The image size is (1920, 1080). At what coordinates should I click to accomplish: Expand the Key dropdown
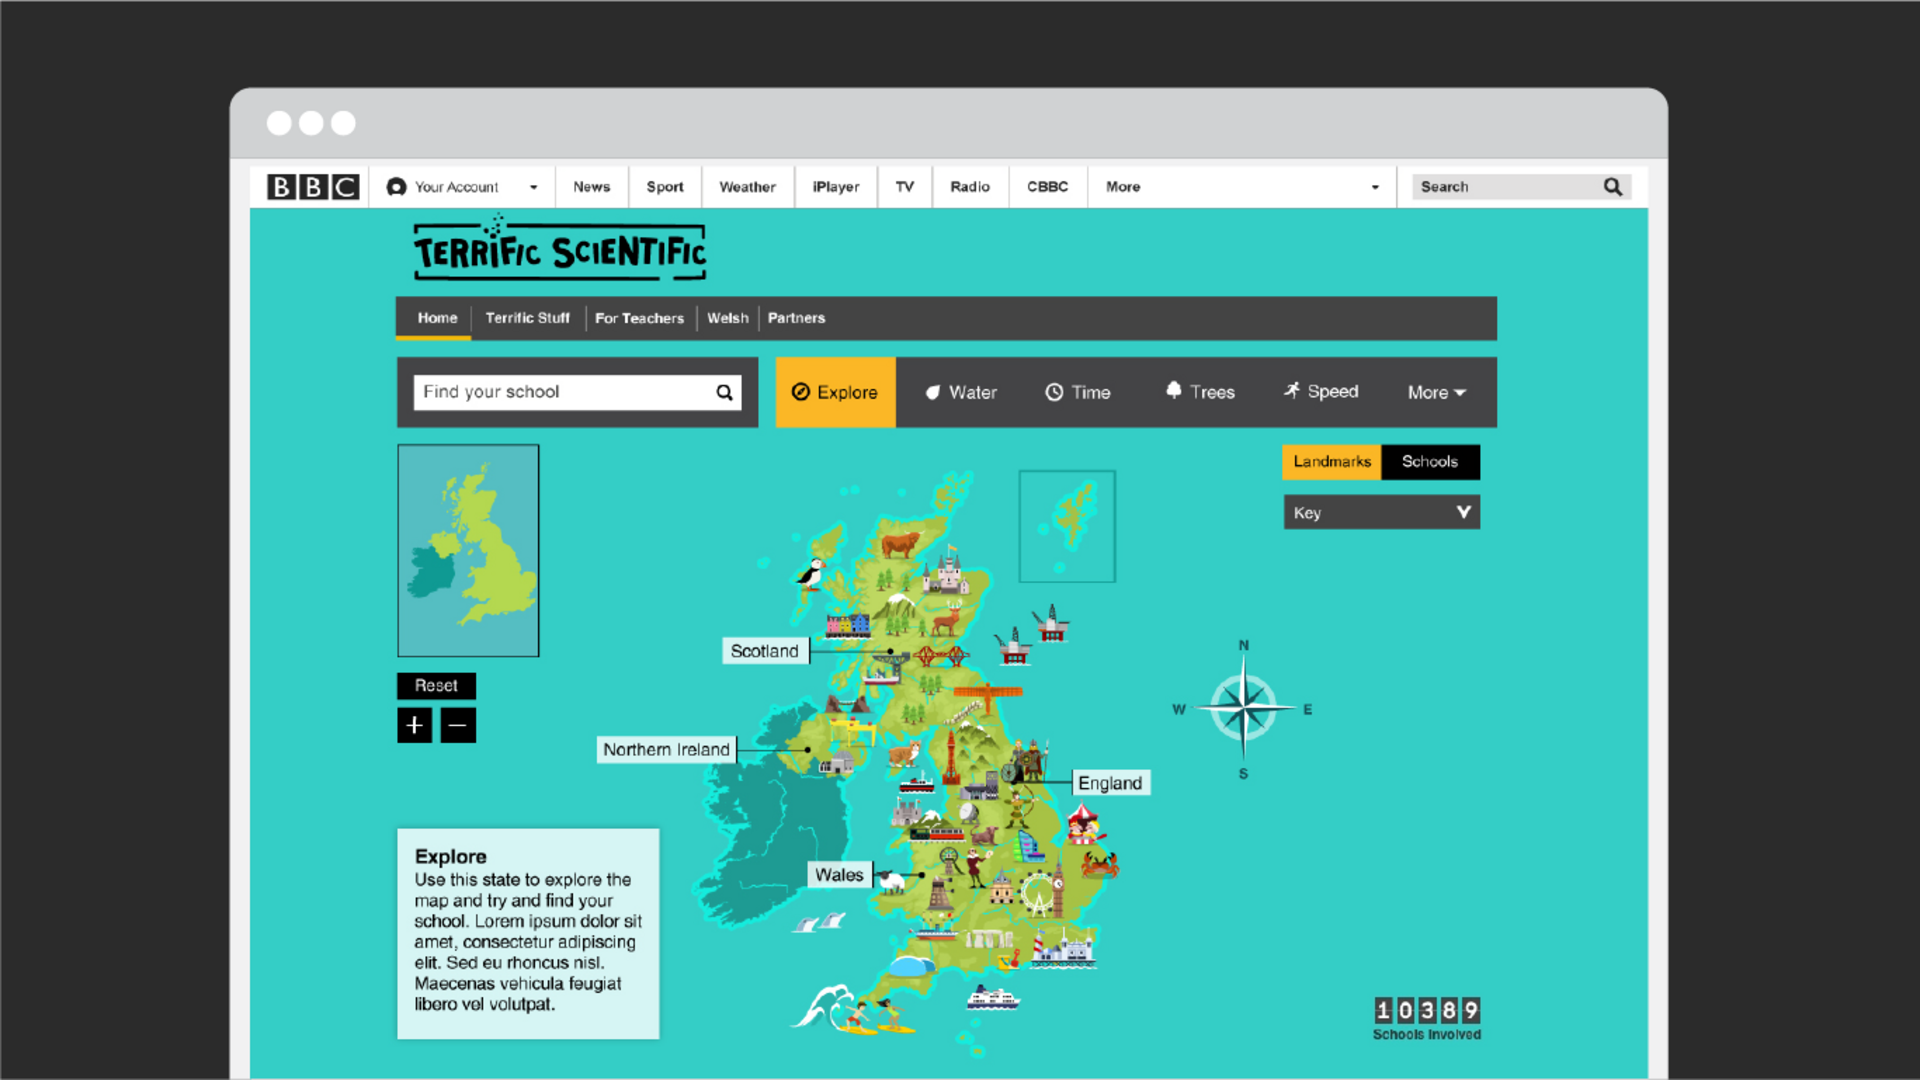tap(1382, 512)
